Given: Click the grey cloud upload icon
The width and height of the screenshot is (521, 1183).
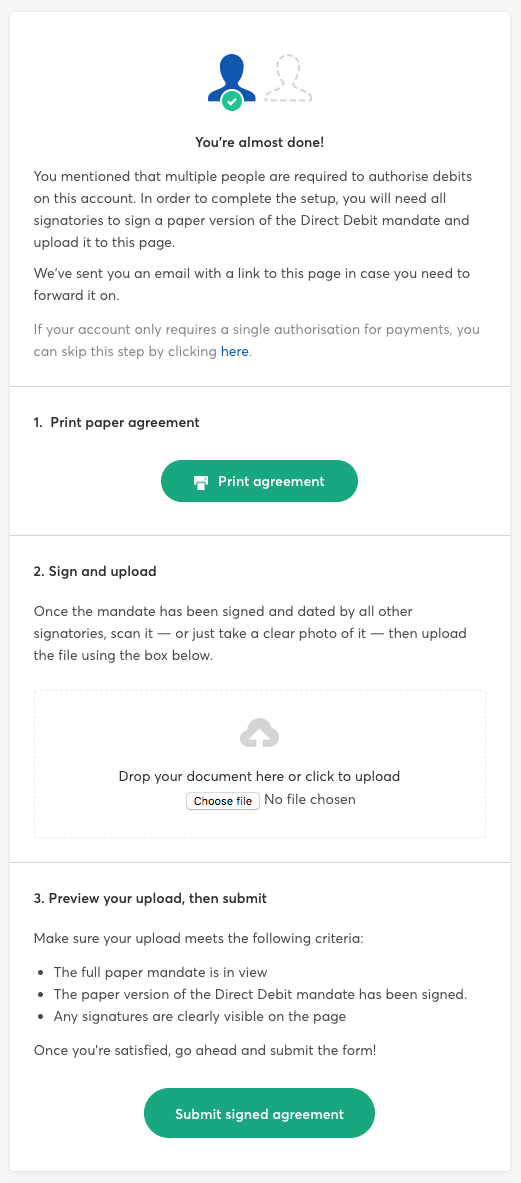Looking at the screenshot, I should [x=259, y=733].
